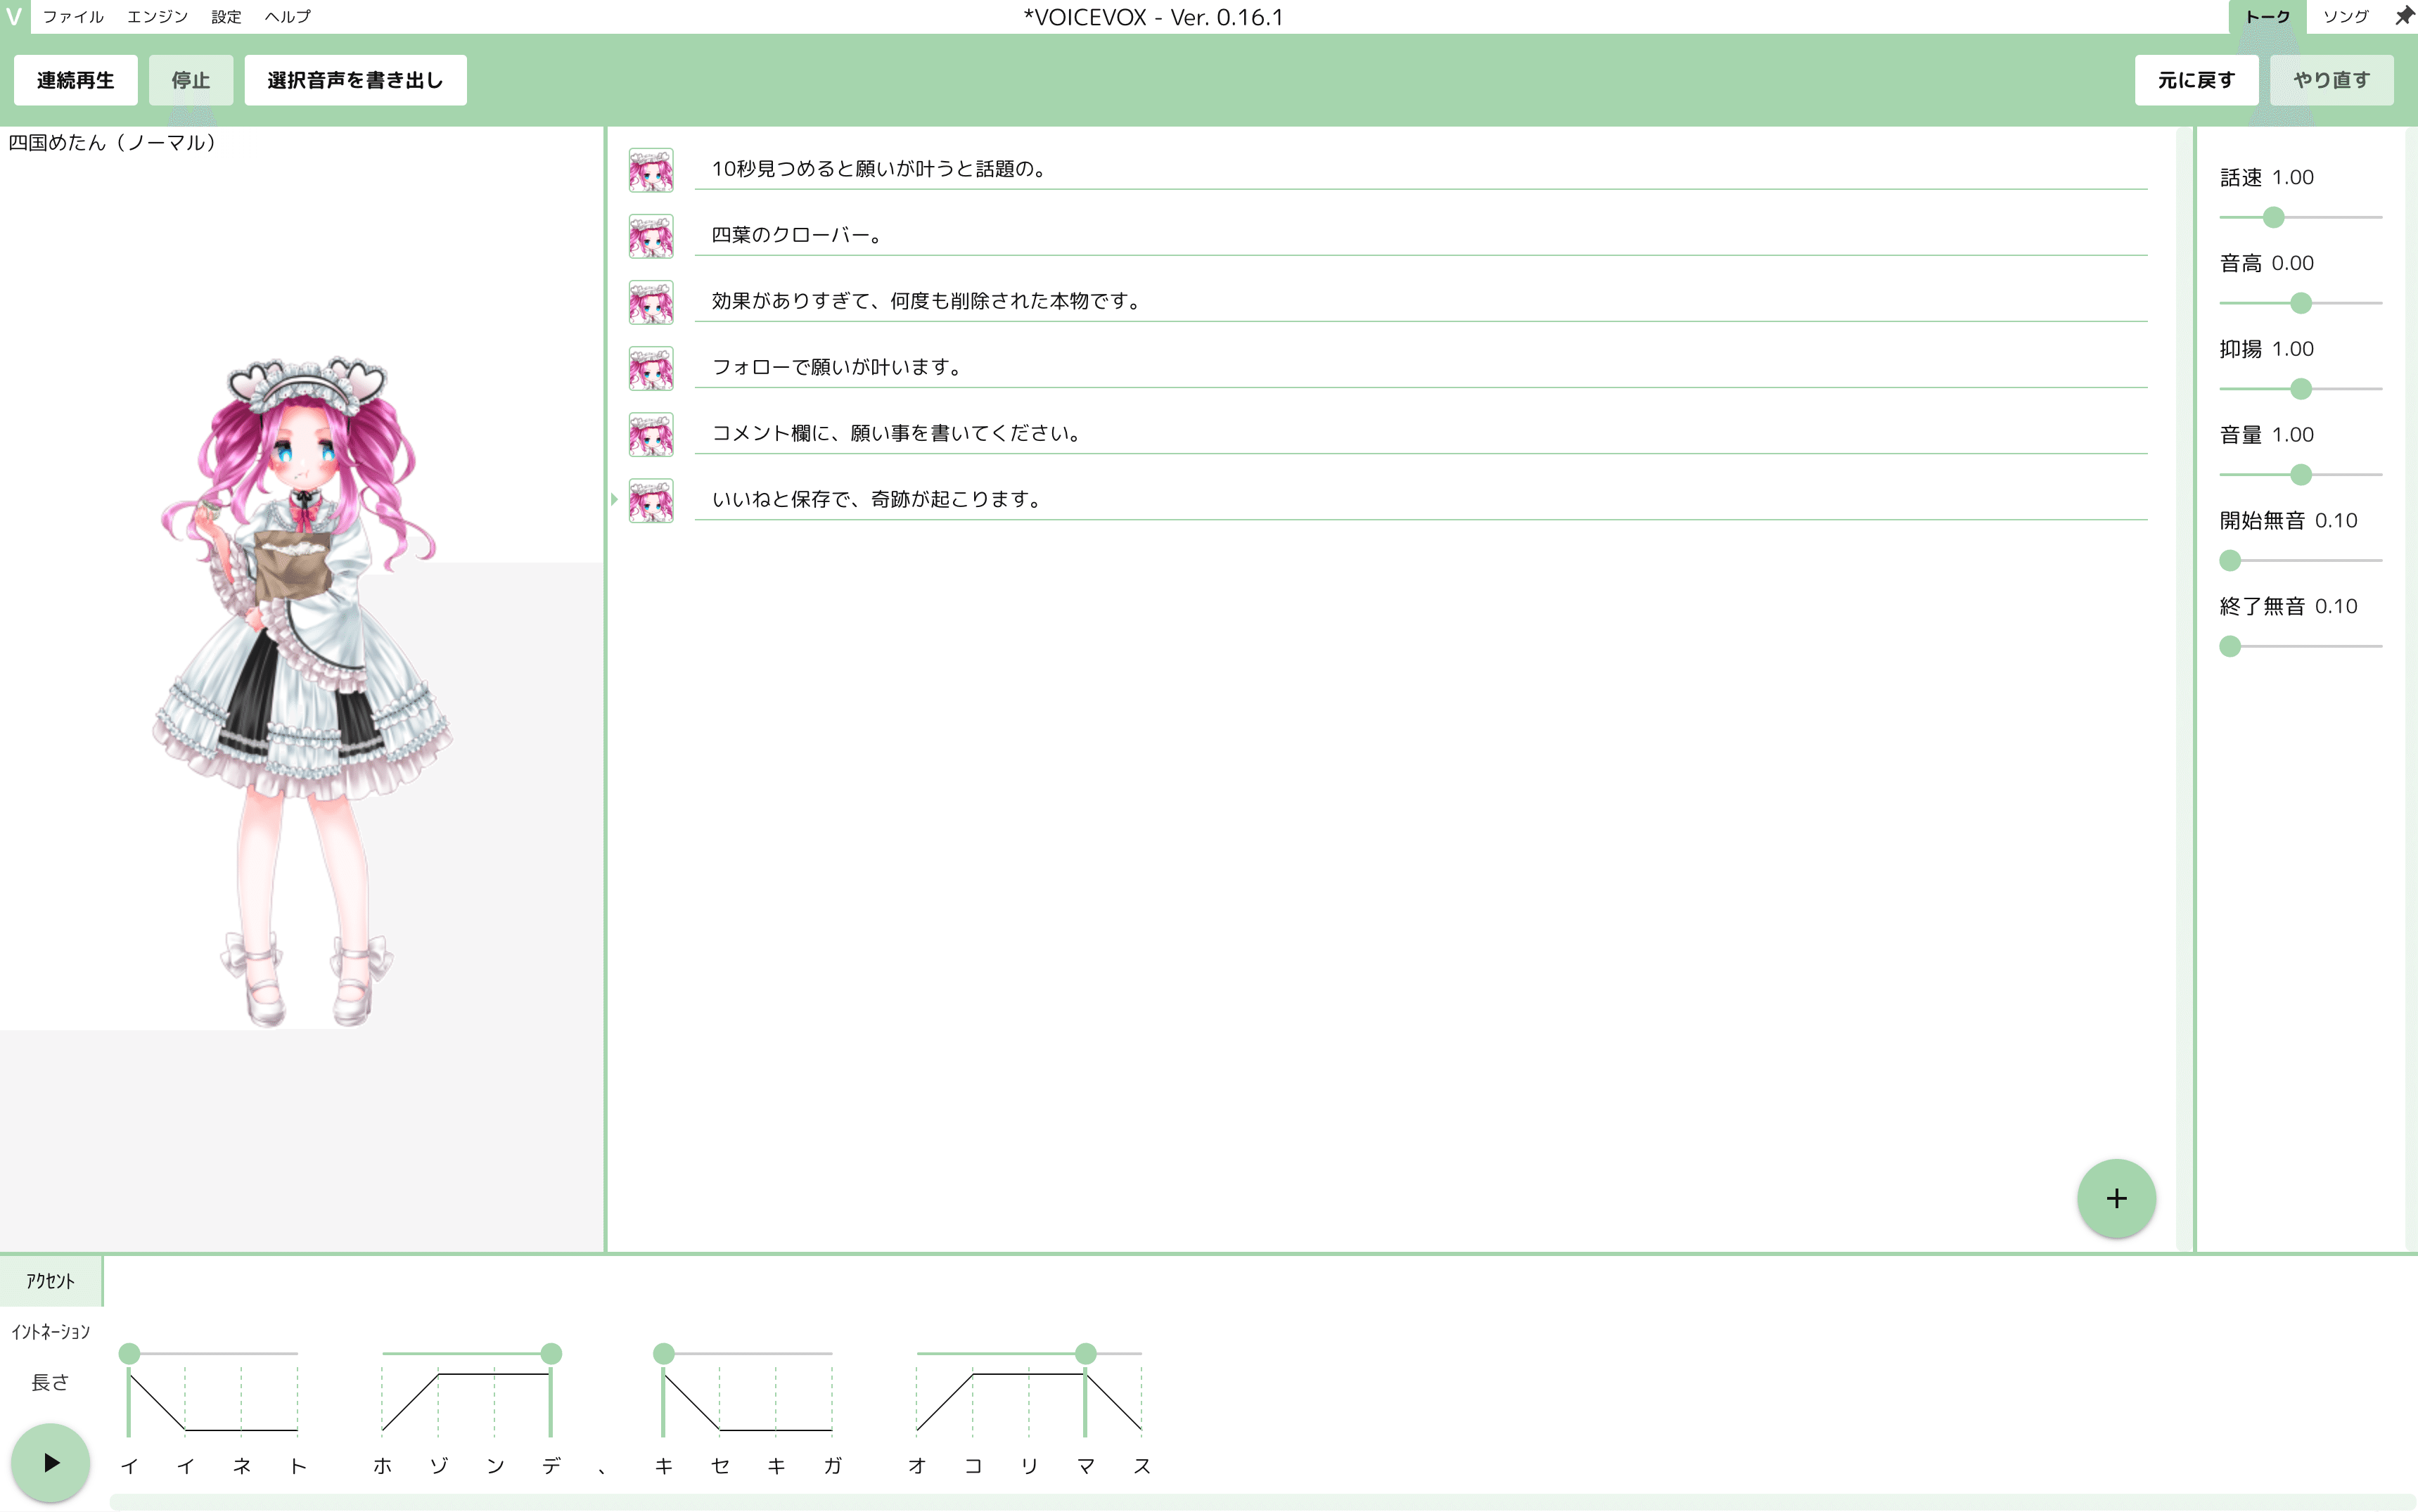Viewport: 2418px width, 1512px height.
Task: Change character icon for いいねと保存で row
Action: [x=651, y=500]
